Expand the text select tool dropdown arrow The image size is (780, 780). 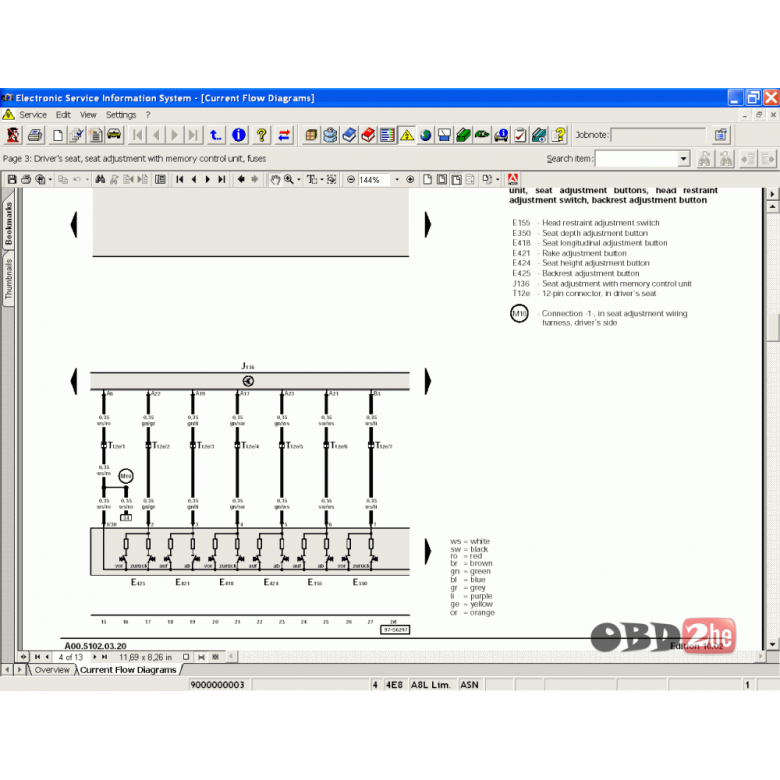click(x=321, y=180)
